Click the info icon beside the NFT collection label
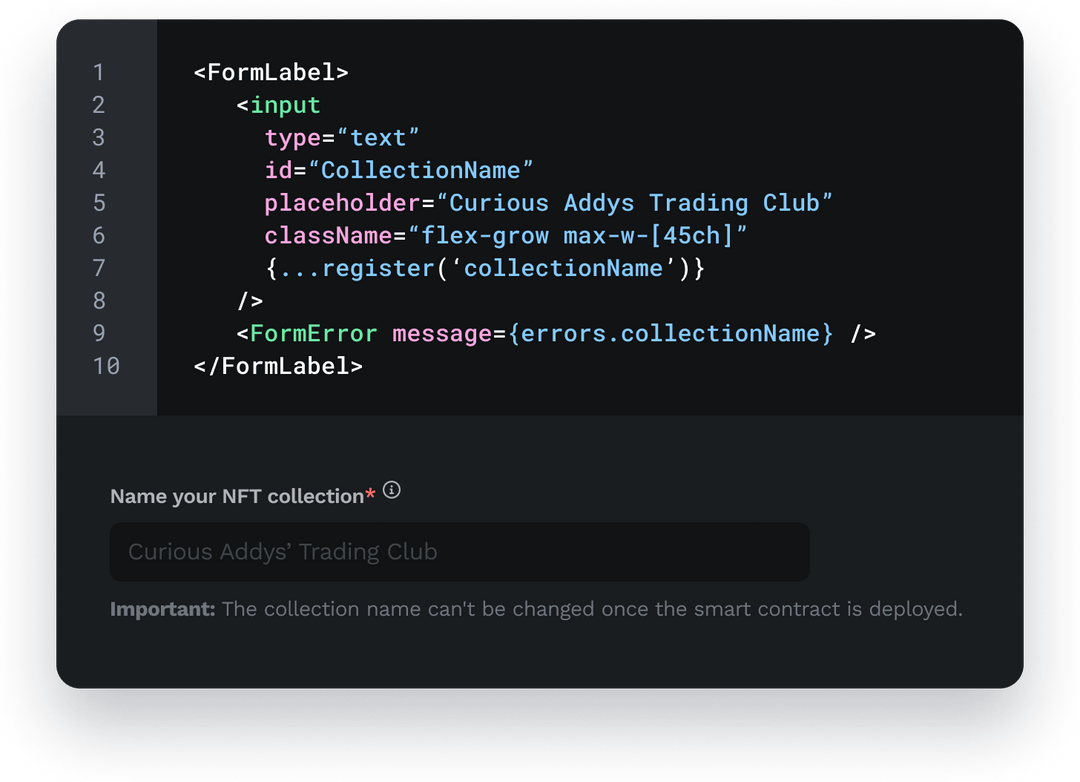Screen dimensions: 1080x782 [392, 490]
